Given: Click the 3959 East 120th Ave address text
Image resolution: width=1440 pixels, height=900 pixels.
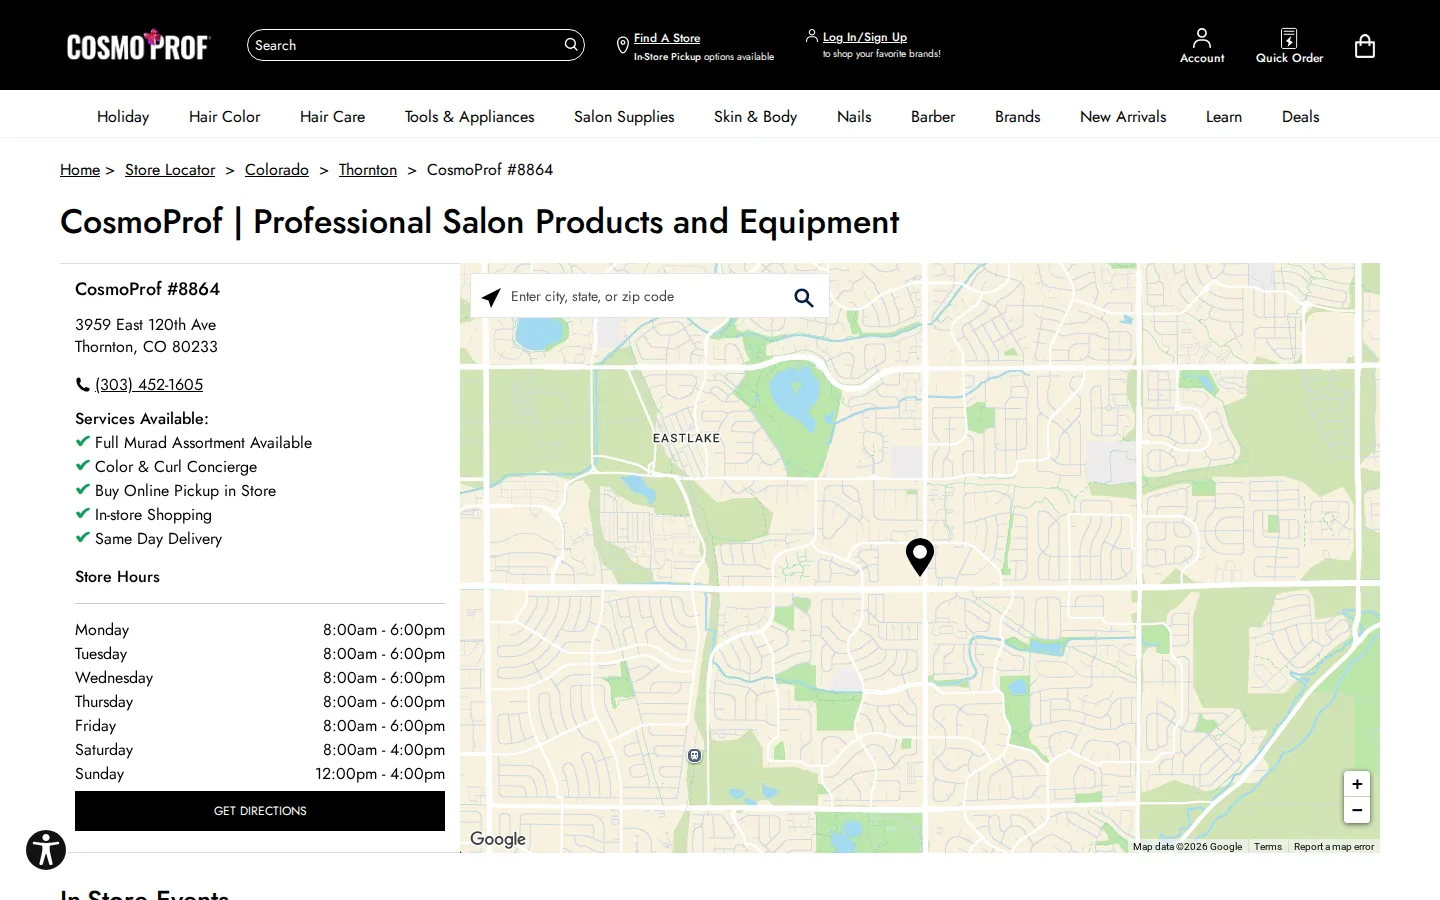Looking at the screenshot, I should tap(145, 325).
